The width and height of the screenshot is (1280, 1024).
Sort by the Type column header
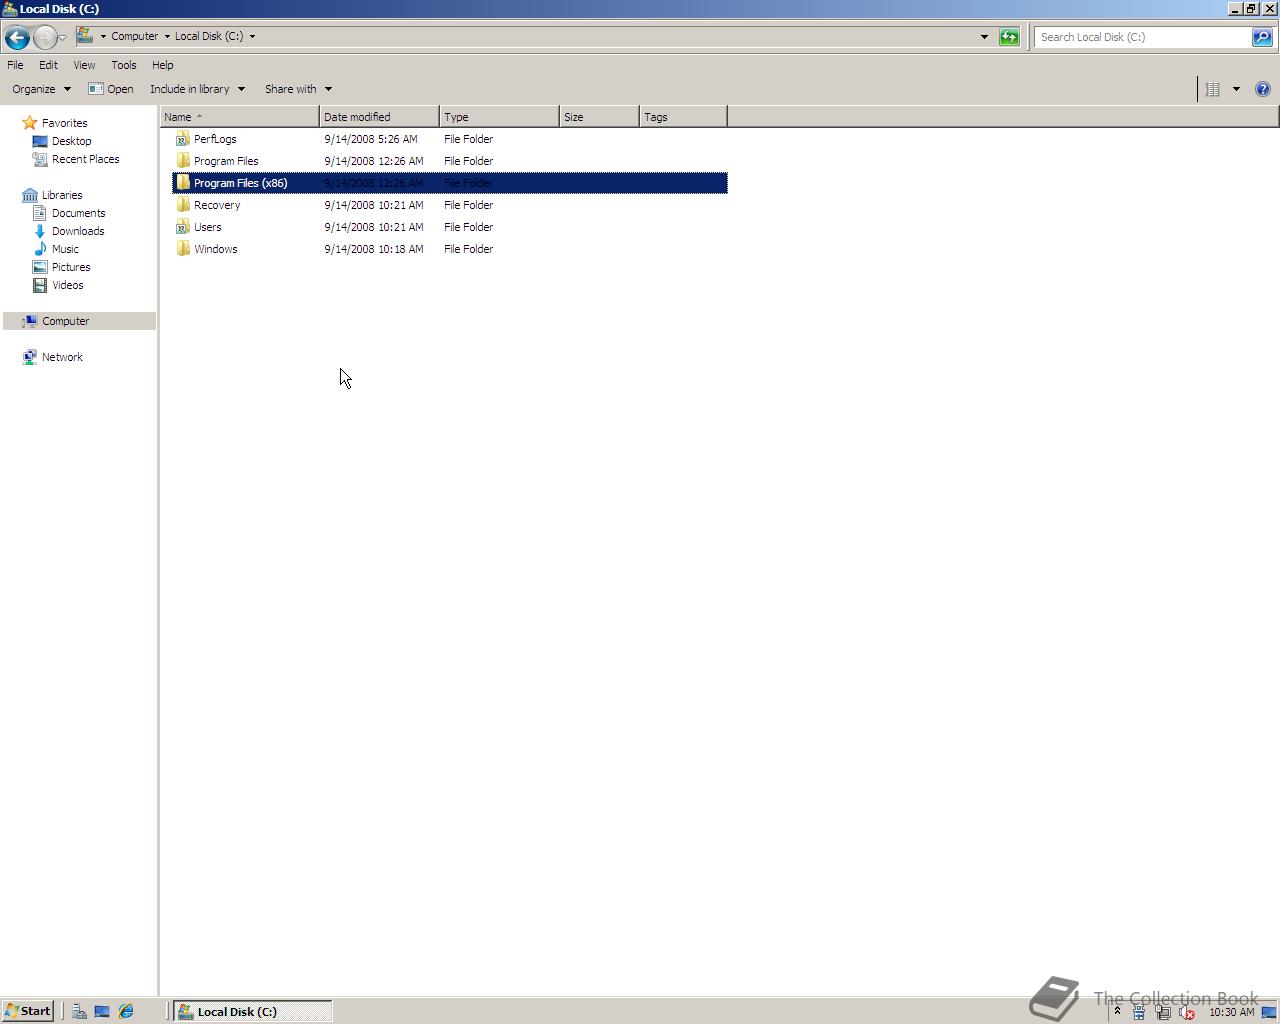tap(499, 117)
